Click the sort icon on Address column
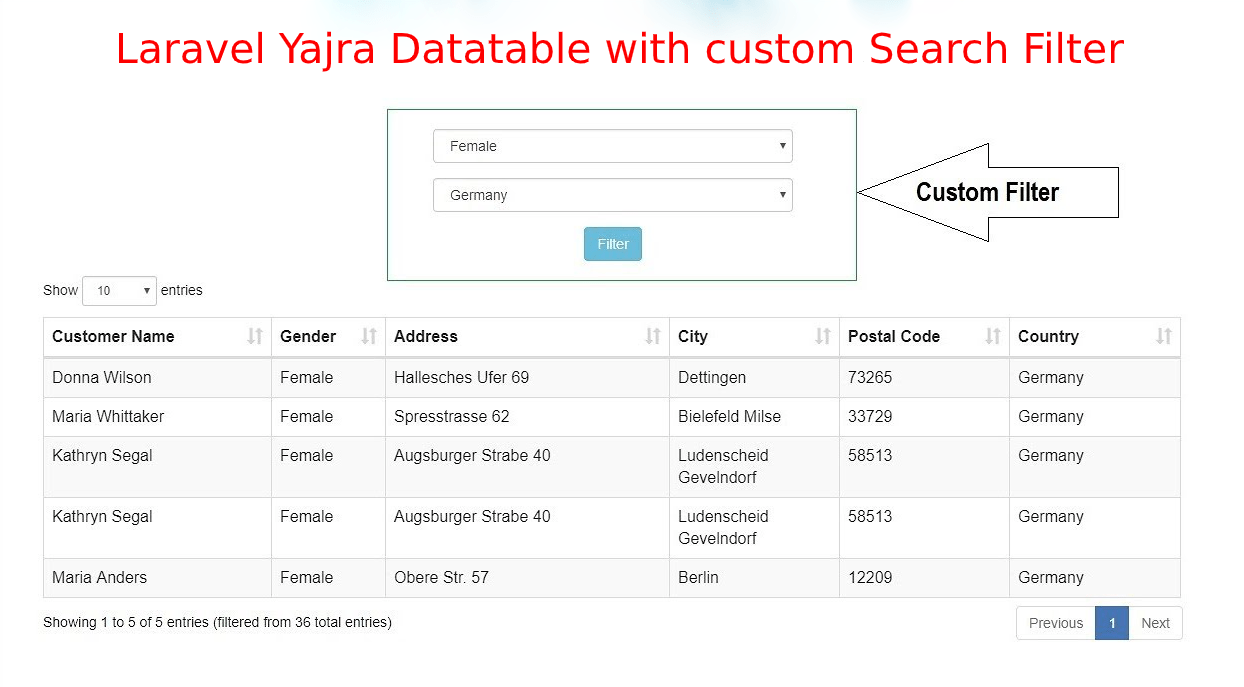 pyautogui.click(x=653, y=336)
